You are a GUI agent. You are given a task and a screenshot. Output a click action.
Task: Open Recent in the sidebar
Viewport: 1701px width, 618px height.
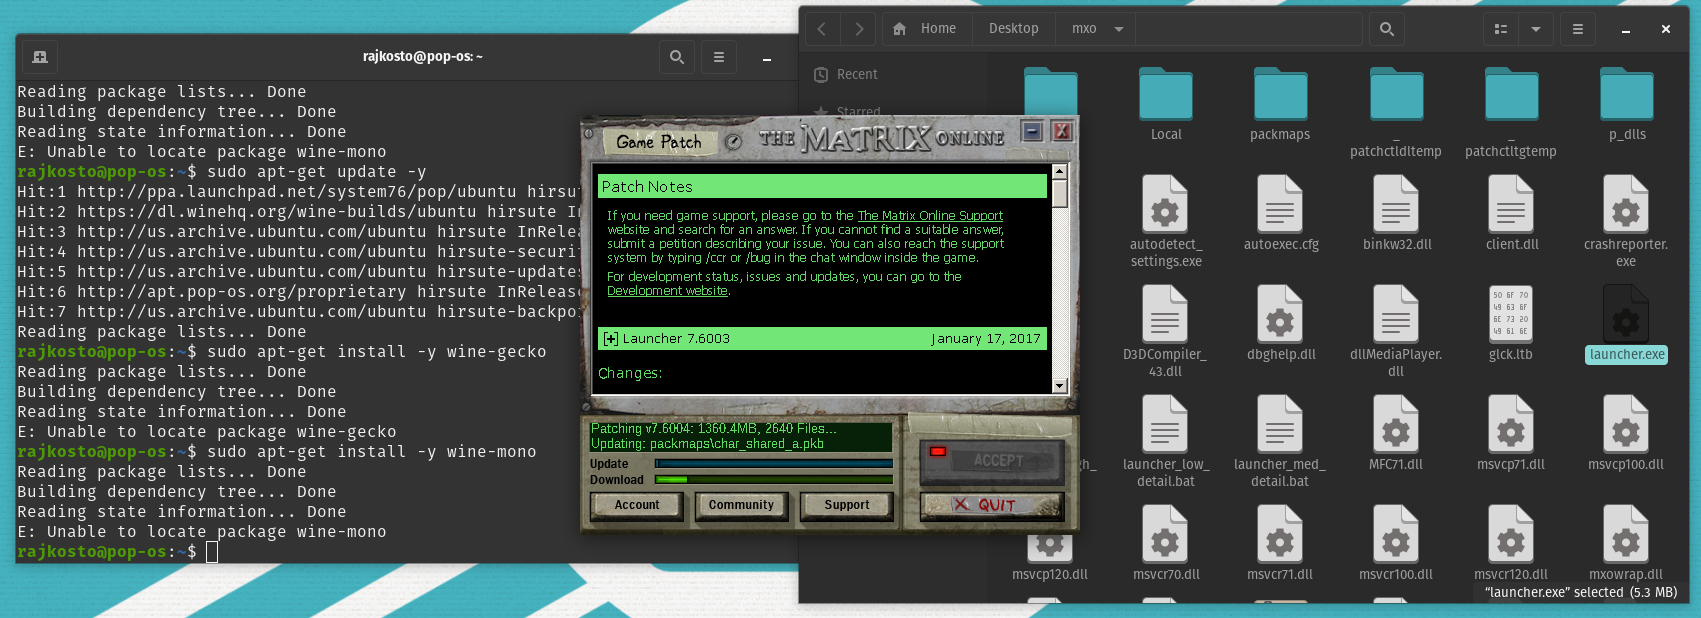pos(857,74)
